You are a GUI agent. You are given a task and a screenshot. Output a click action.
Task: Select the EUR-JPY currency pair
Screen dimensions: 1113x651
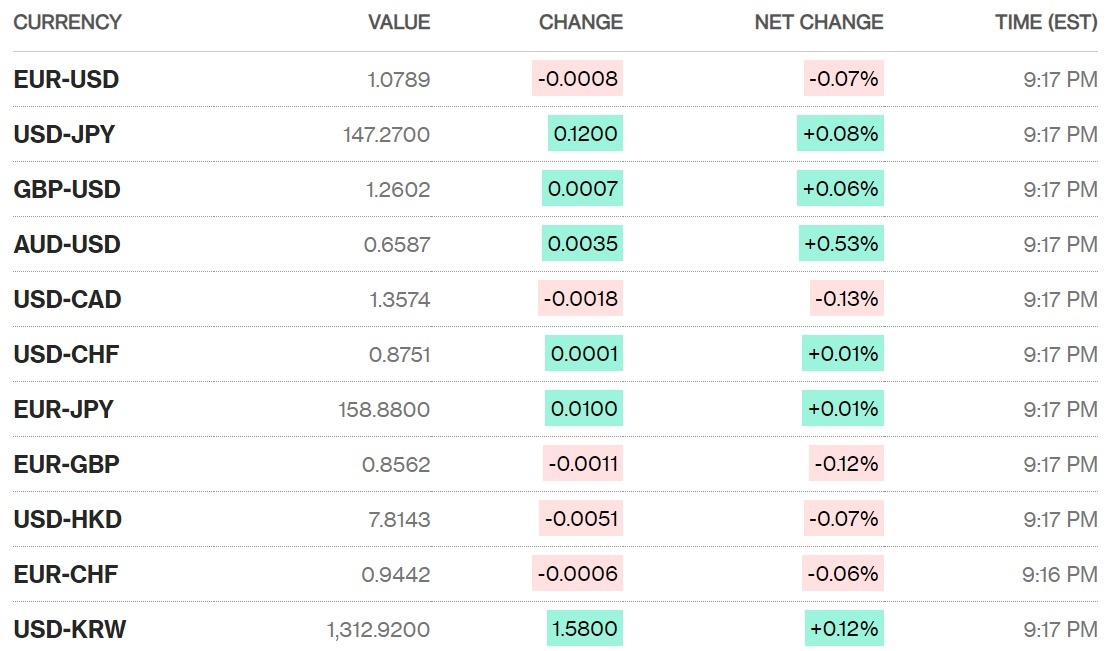click(x=64, y=409)
